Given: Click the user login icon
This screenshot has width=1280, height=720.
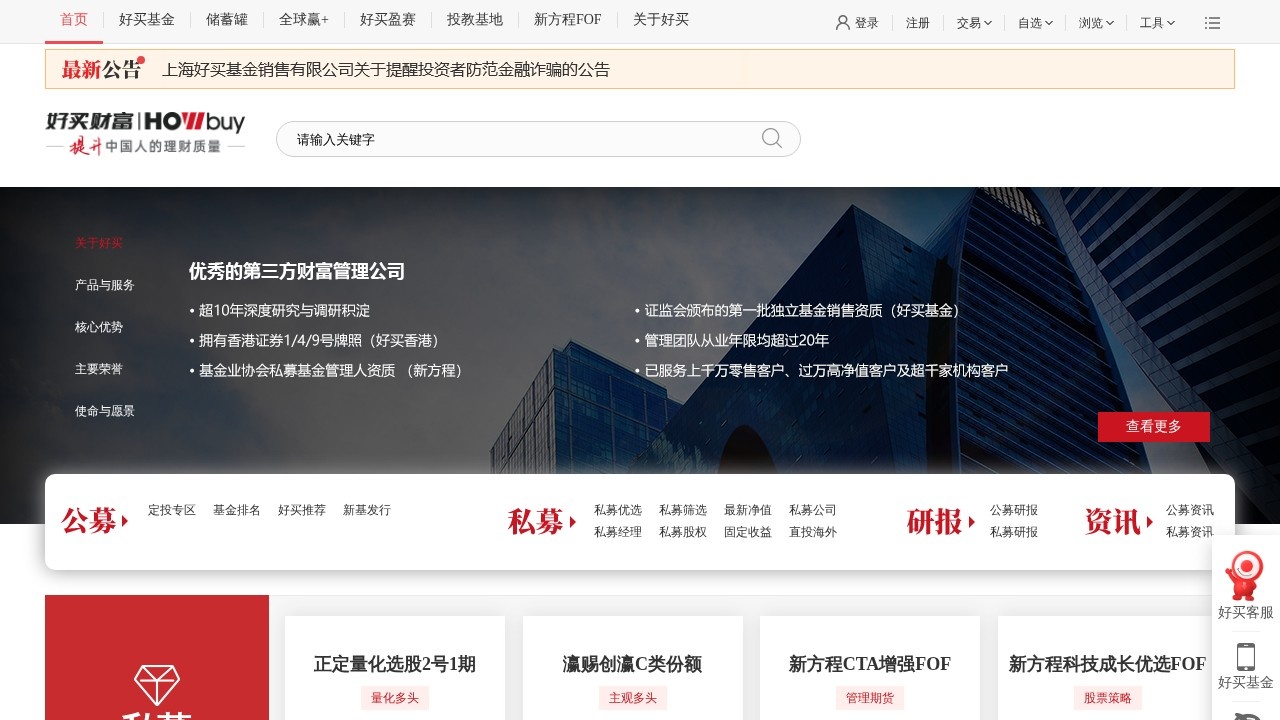Looking at the screenshot, I should coord(843,23).
